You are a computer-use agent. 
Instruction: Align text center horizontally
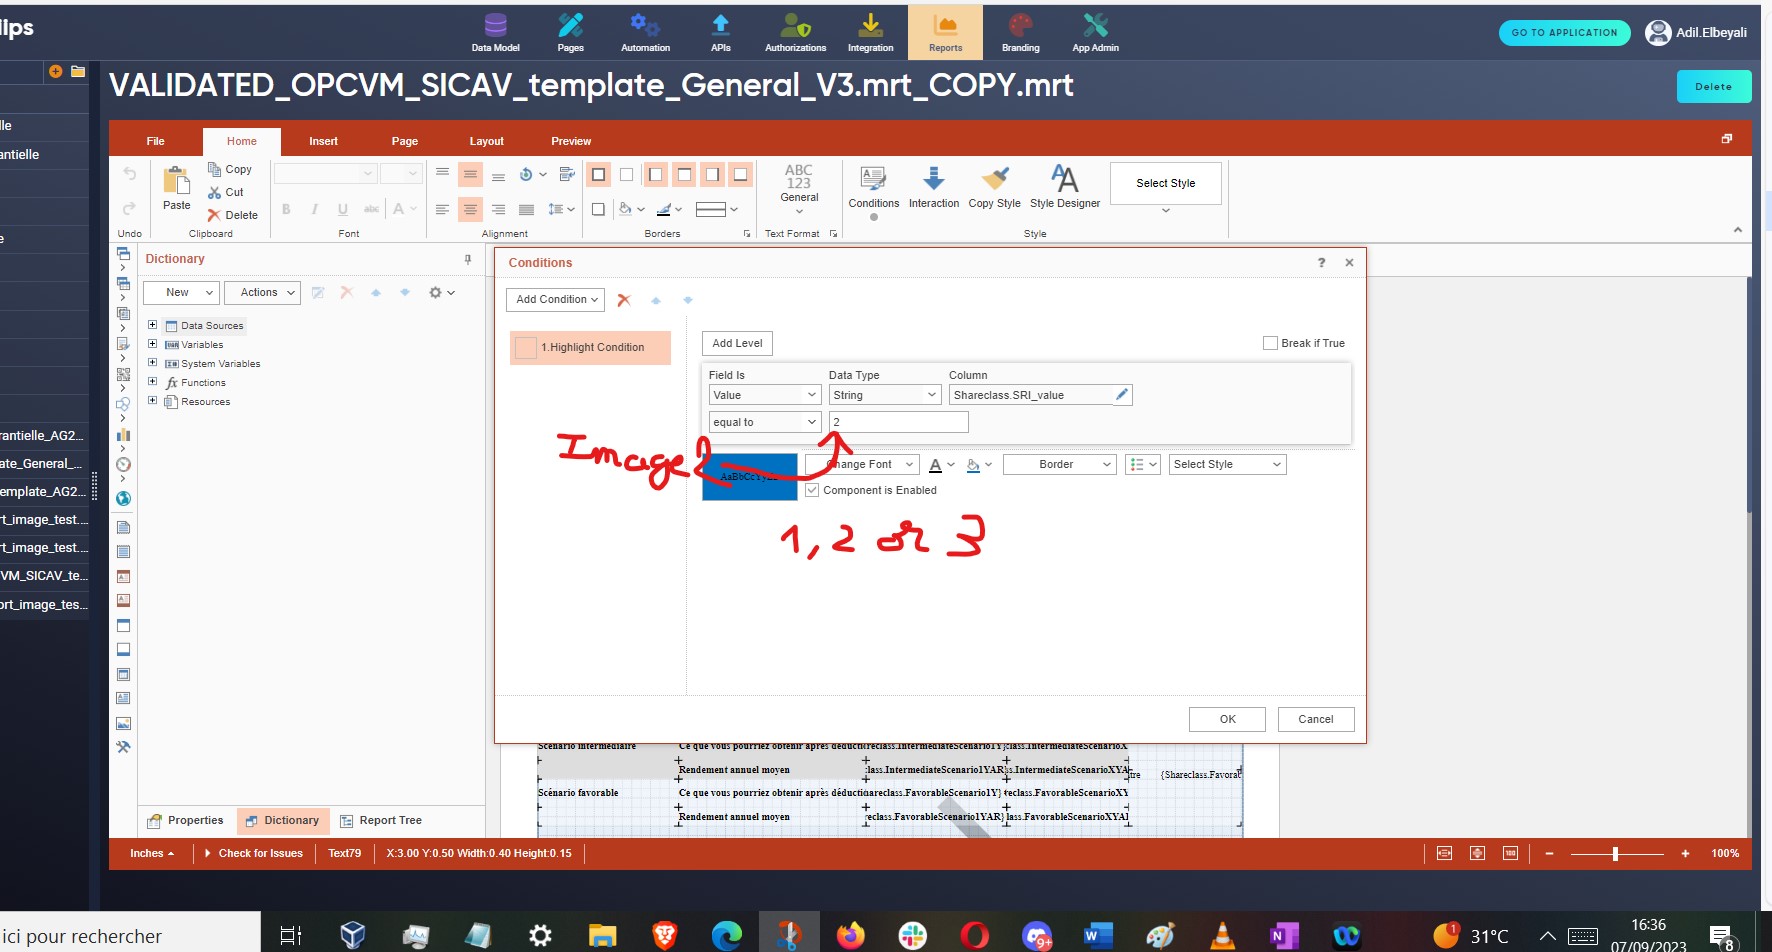[470, 209]
